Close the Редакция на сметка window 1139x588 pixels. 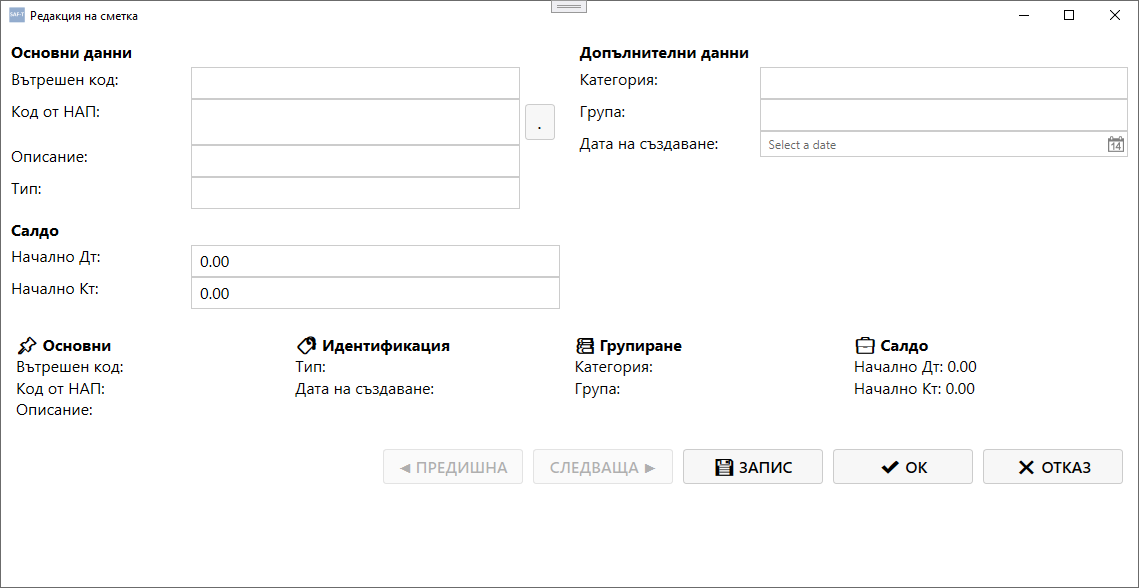coord(1114,15)
